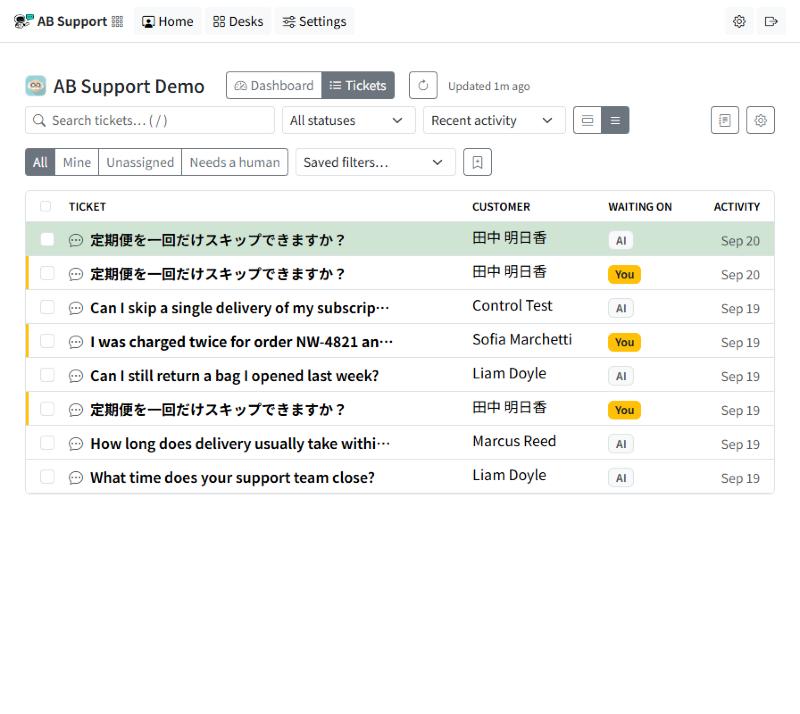Switch to comfortable row density view

(587, 120)
